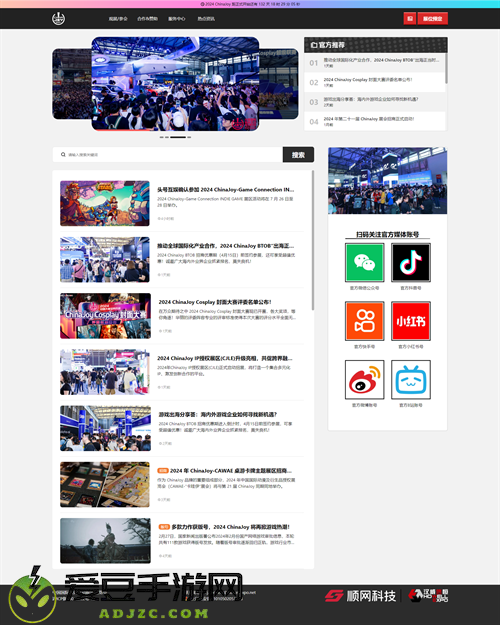500x625 pixels.
Task: Open thumbnail for 游戏出海分享荟 article
Action: point(105,428)
